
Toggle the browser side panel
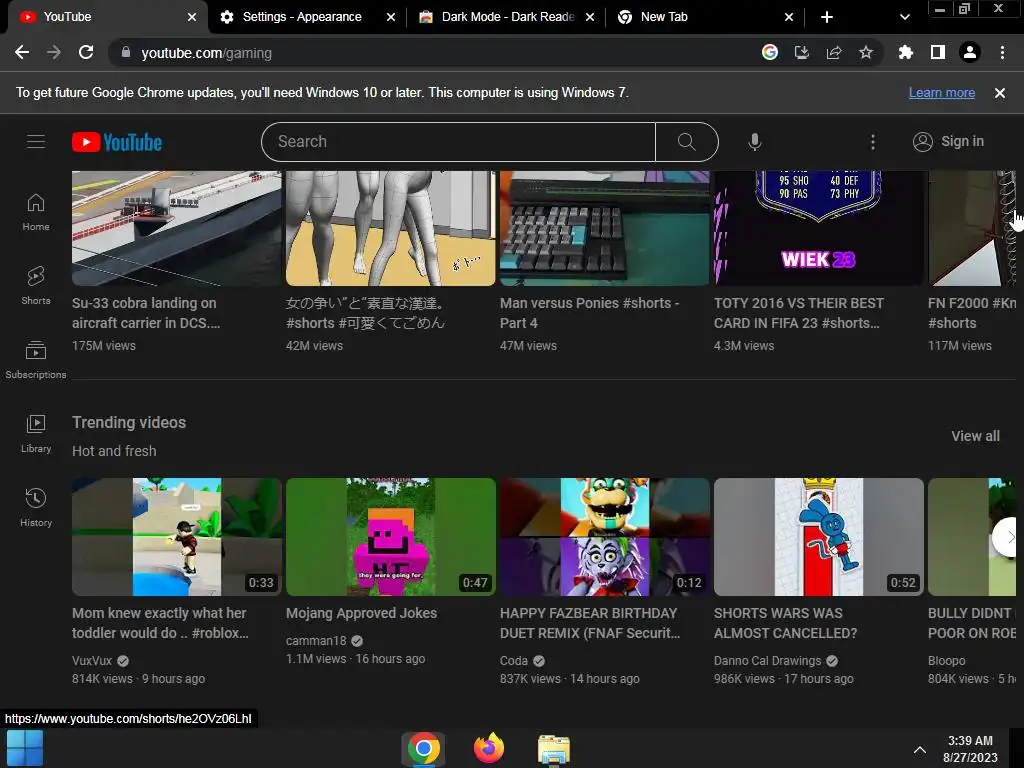pos(938,52)
